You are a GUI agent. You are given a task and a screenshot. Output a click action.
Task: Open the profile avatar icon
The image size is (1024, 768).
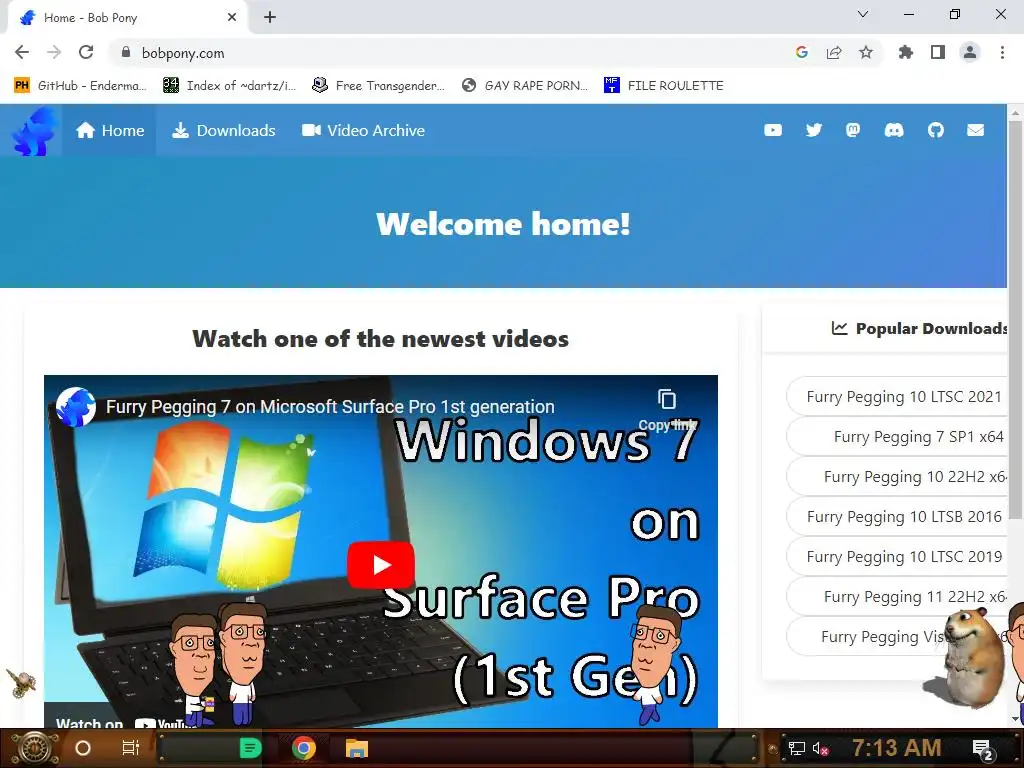970,52
